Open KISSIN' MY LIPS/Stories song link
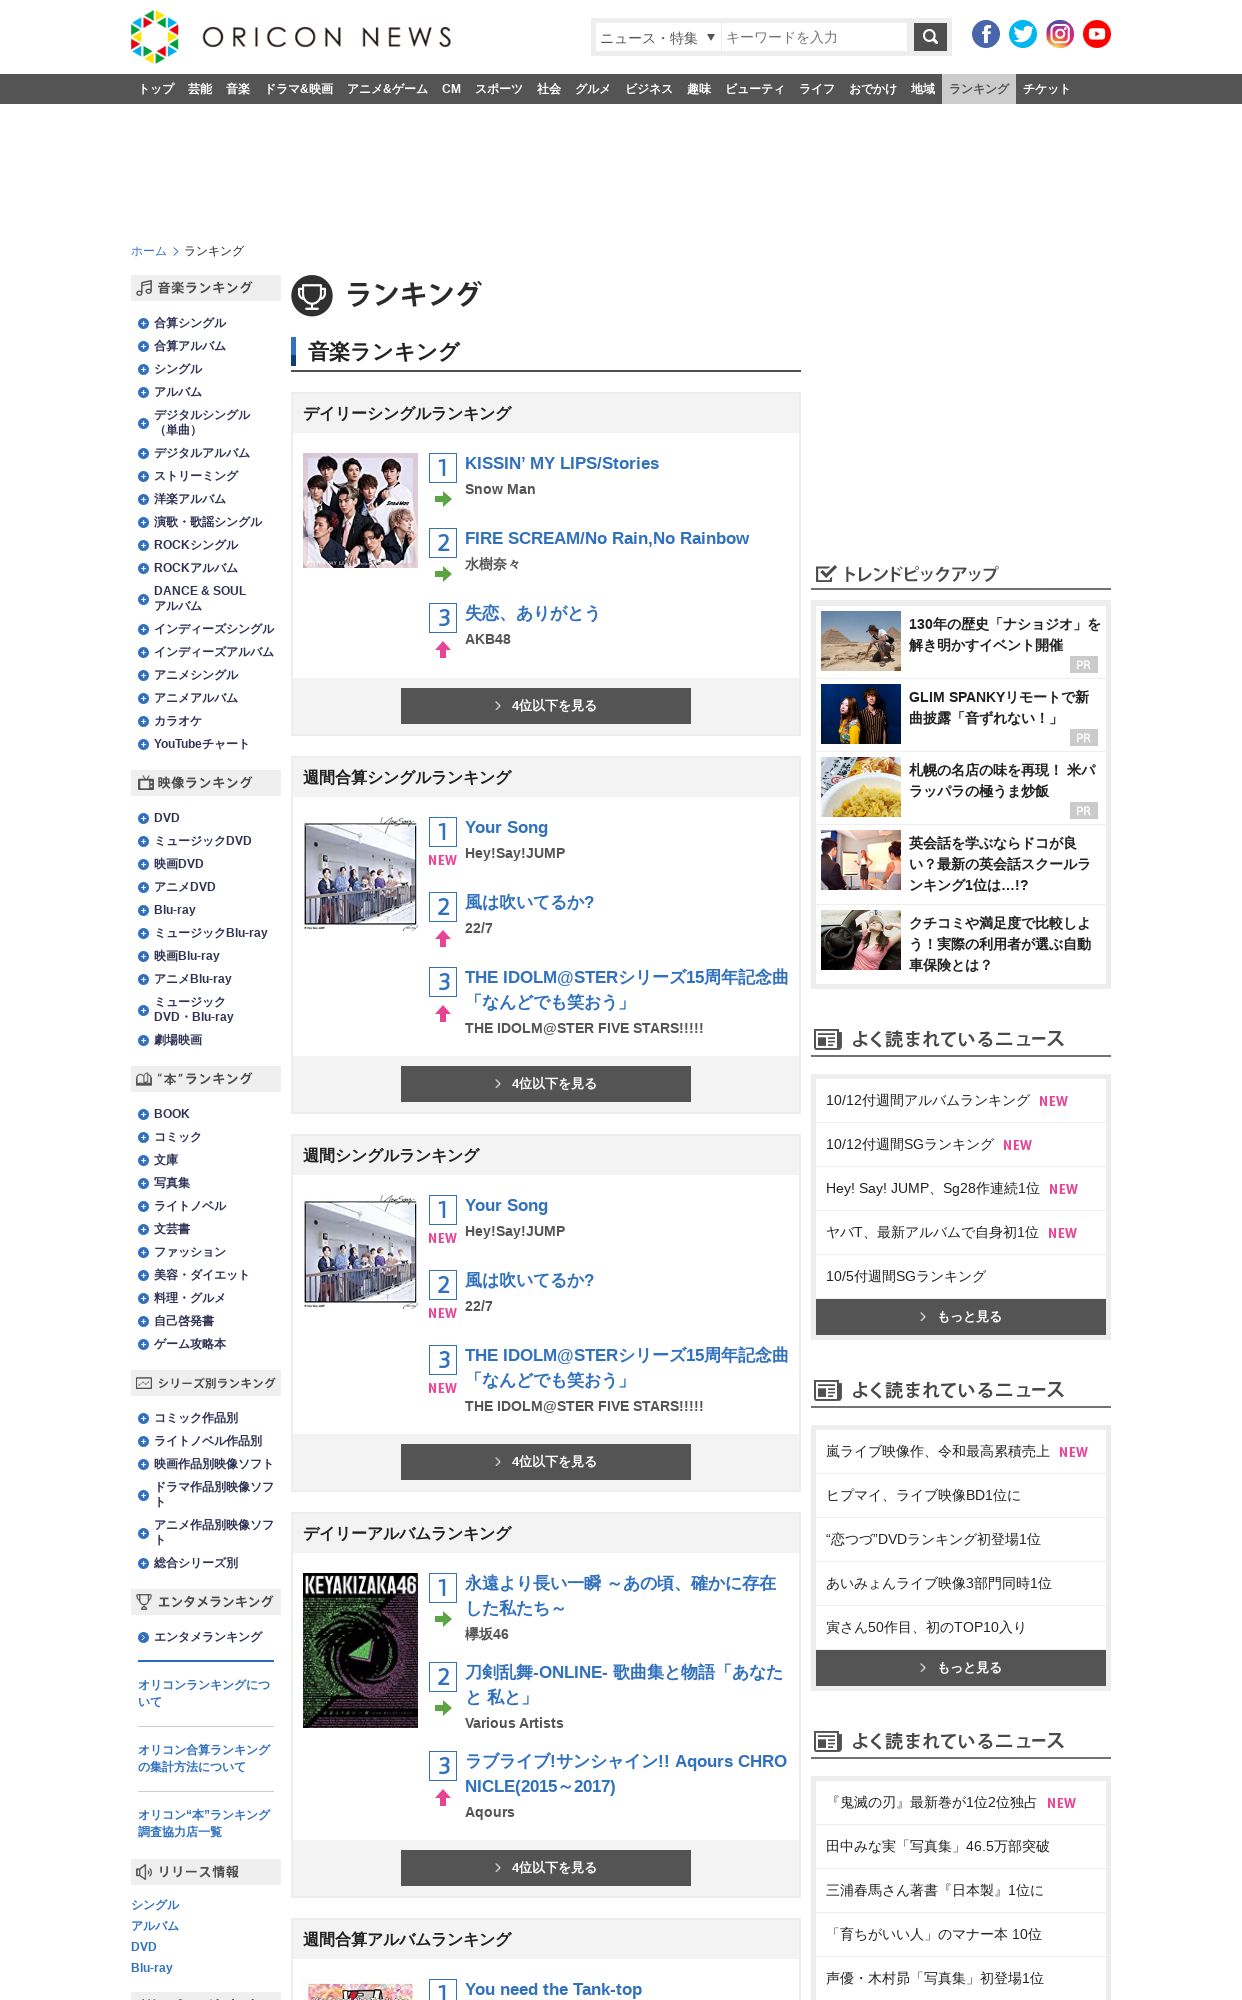The height and width of the screenshot is (2000, 1242). [x=562, y=463]
